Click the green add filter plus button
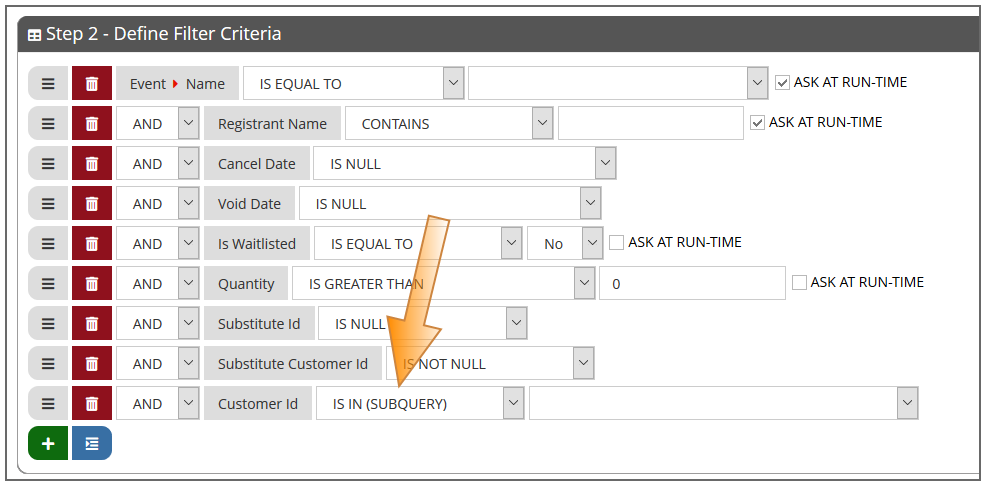The height and width of the screenshot is (486, 986). pos(48,443)
